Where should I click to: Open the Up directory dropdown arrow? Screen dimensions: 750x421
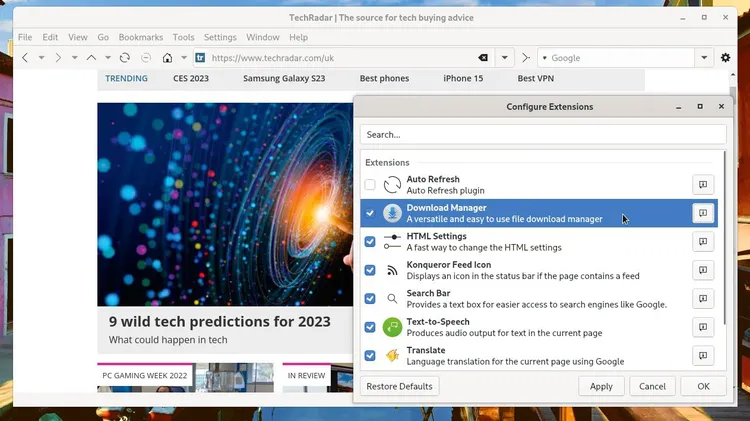point(108,58)
